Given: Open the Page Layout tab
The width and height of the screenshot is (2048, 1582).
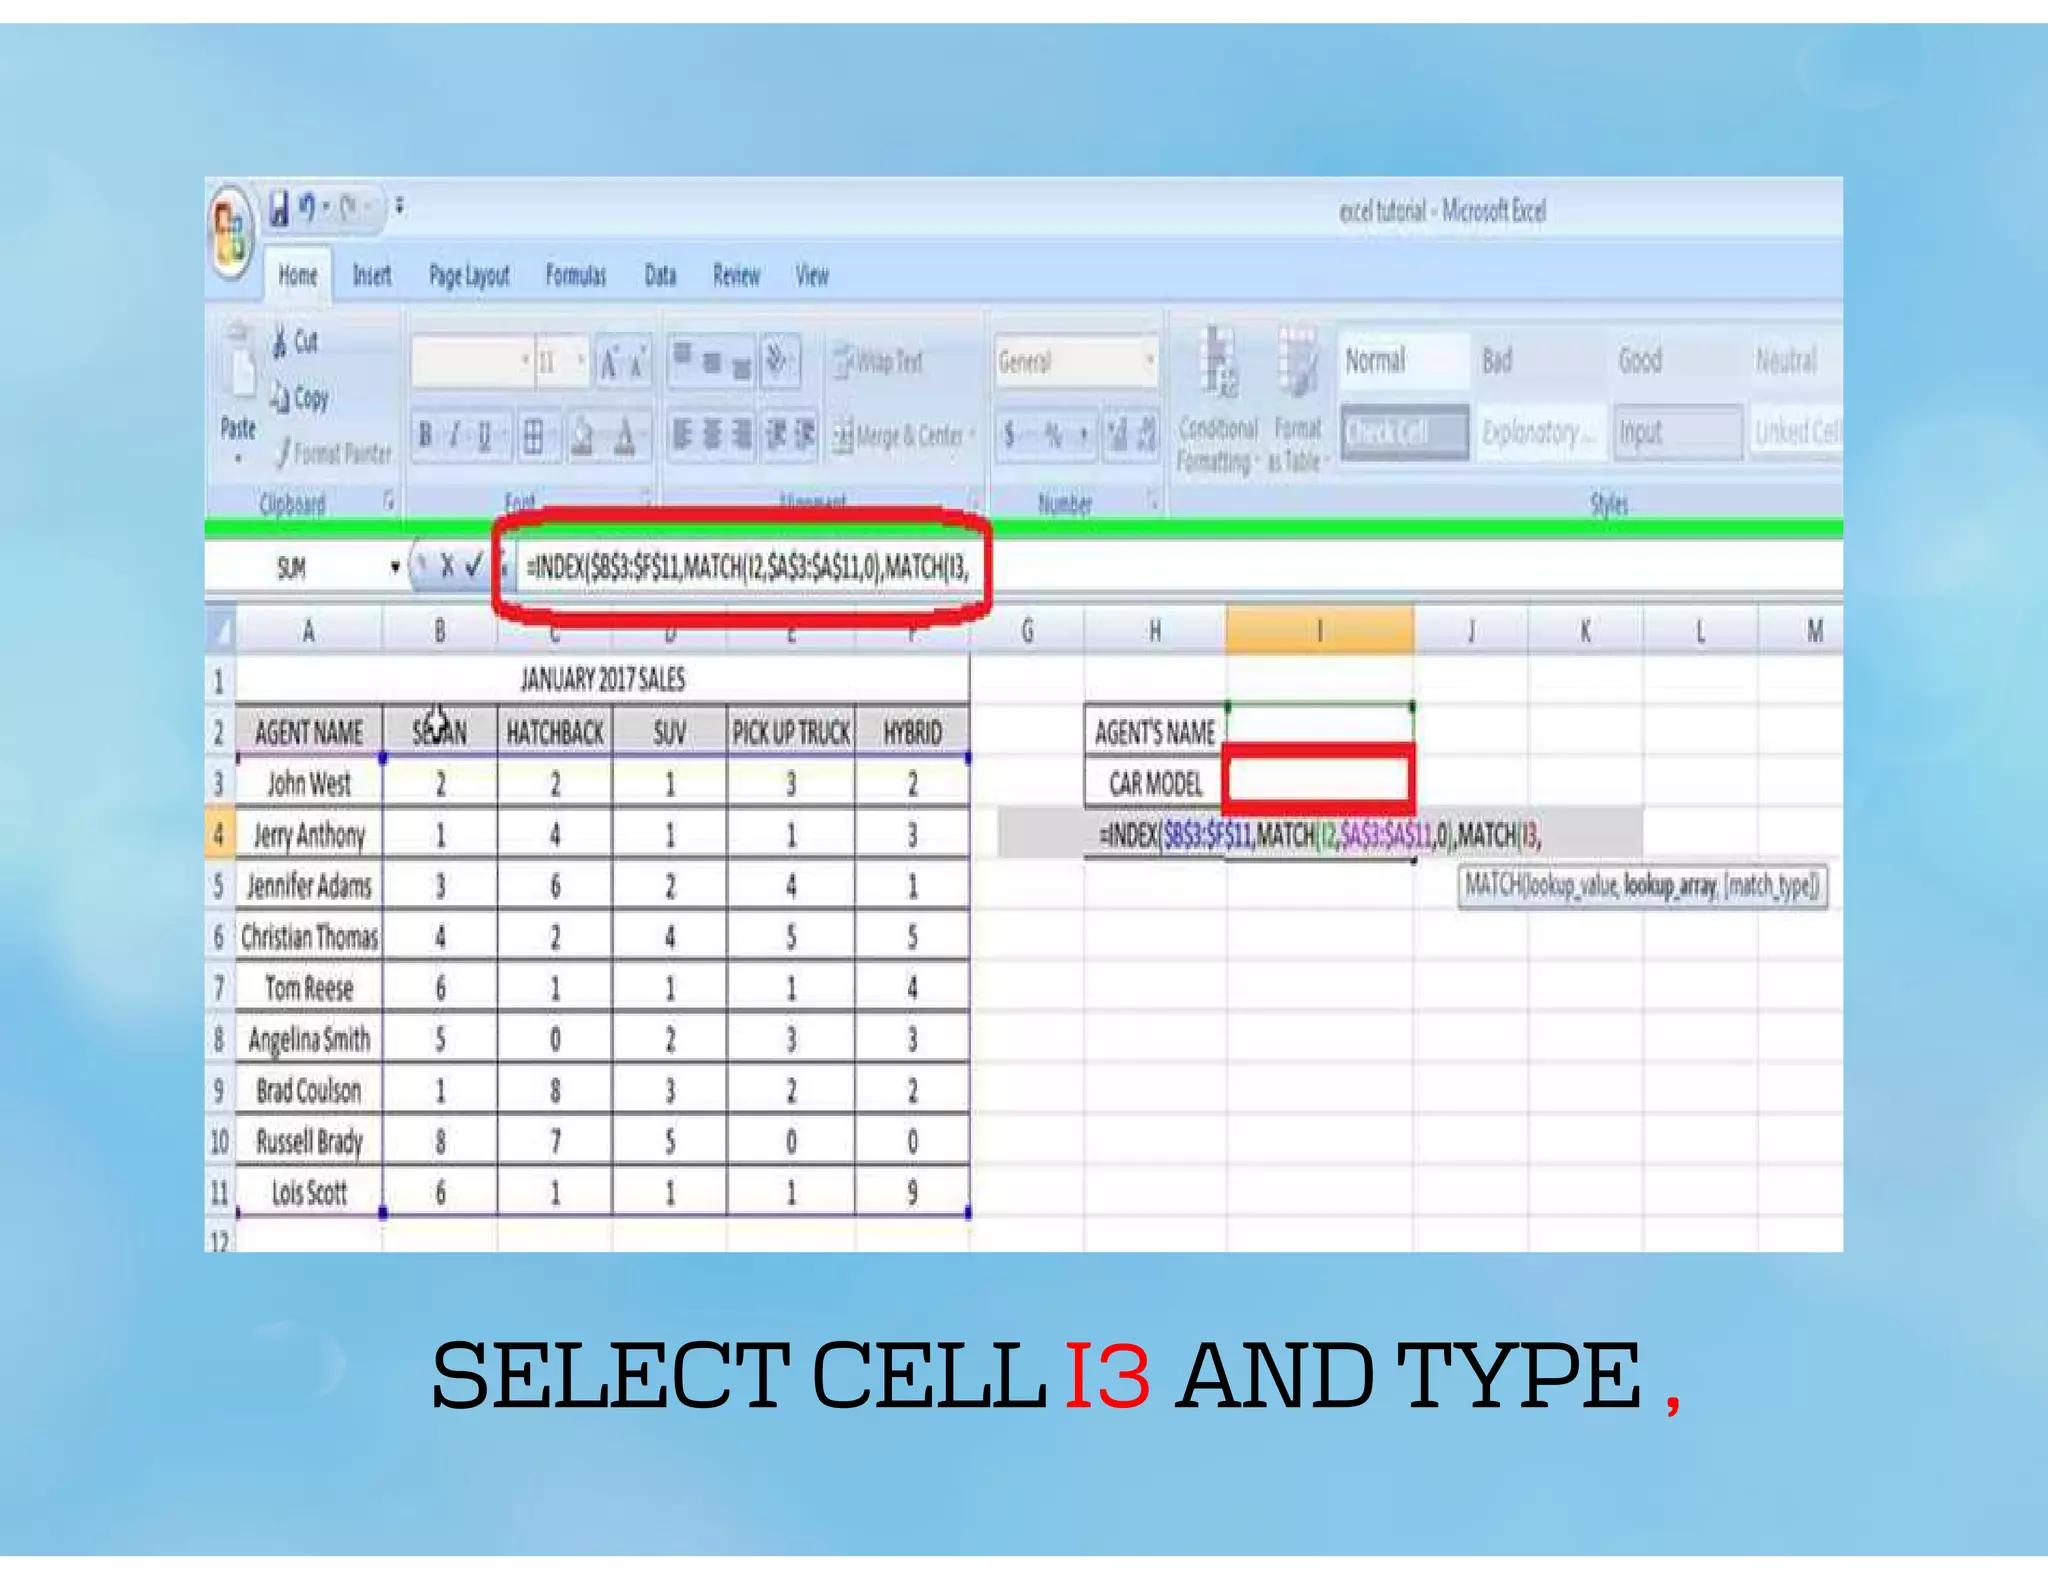Looking at the screenshot, I should (469, 276).
